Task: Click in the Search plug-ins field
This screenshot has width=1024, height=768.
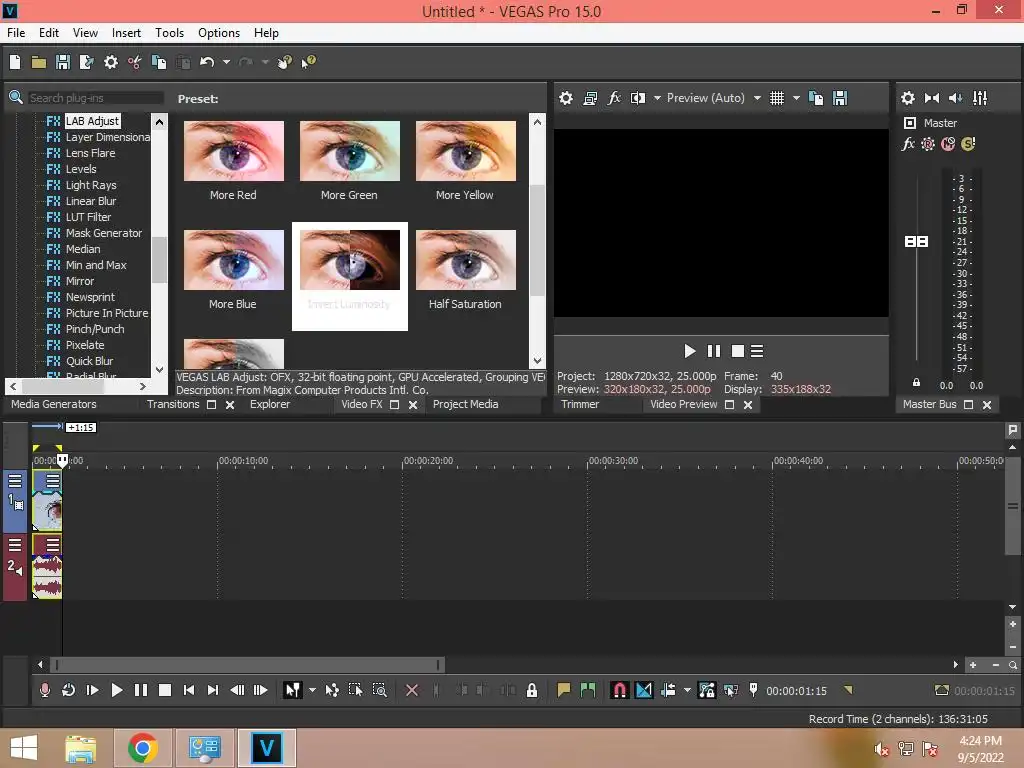Action: pos(95,98)
